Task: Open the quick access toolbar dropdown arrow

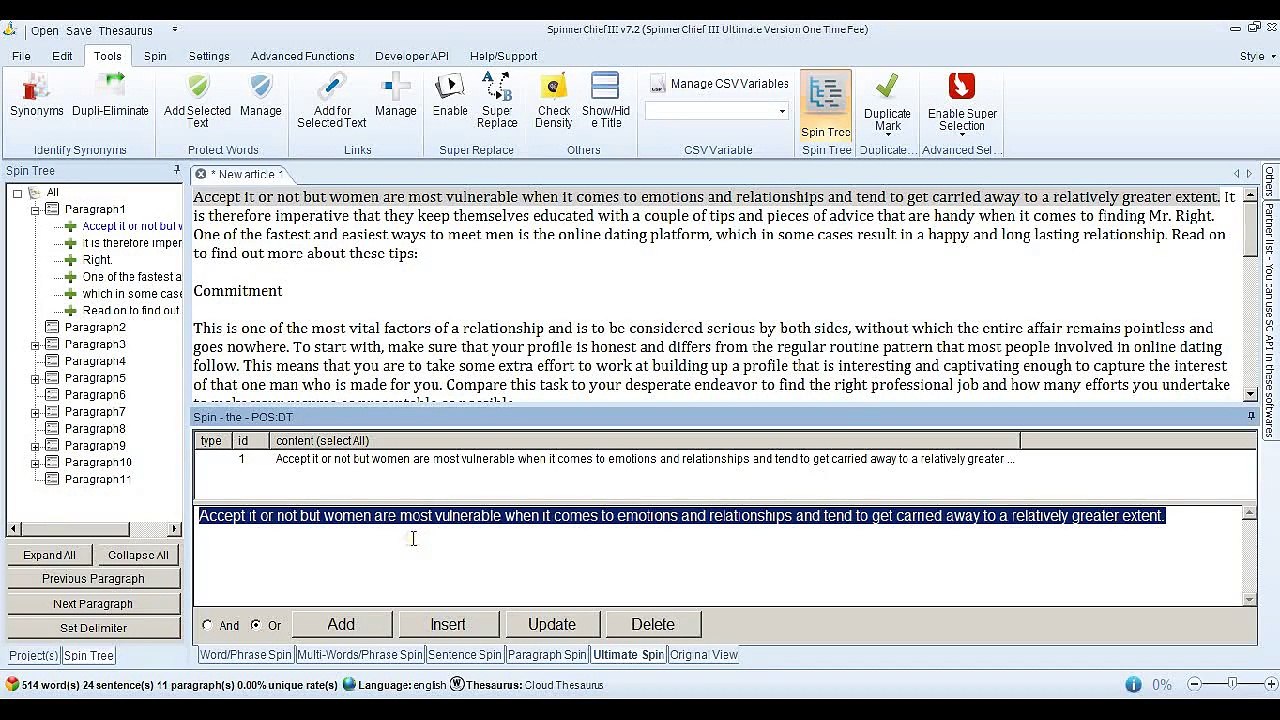Action: coord(175,30)
